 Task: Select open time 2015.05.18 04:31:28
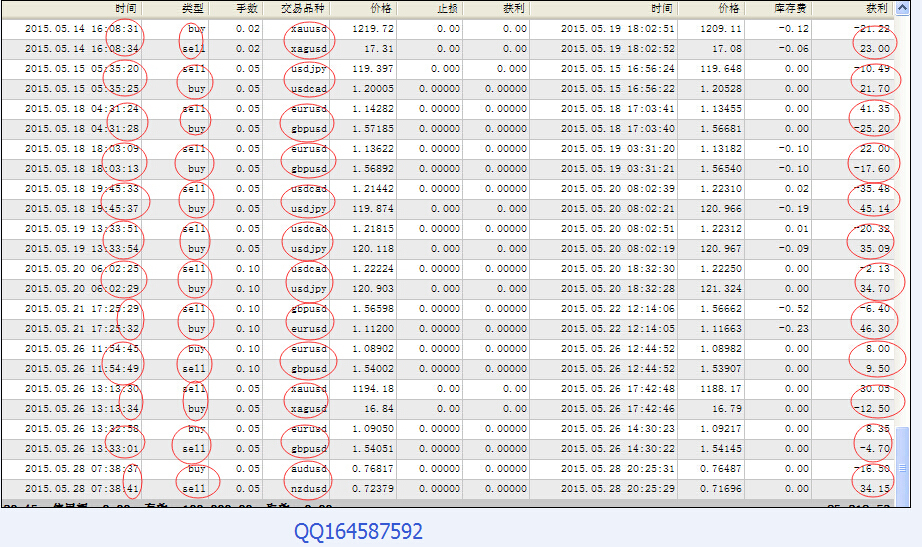(82, 129)
